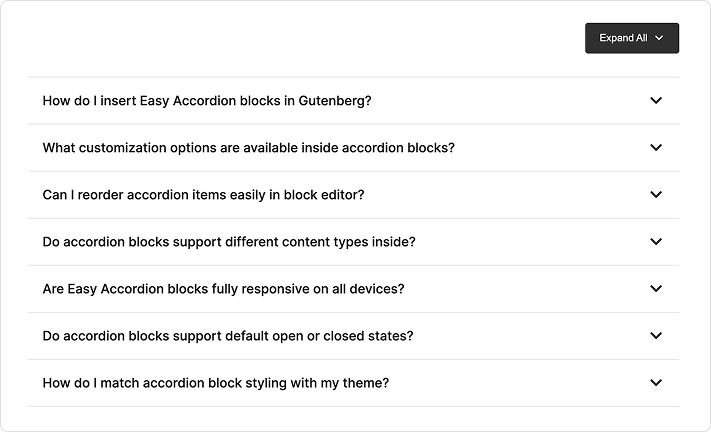Expand "How do I match accordion block styling" question
711x432 pixels.
(x=215, y=383)
